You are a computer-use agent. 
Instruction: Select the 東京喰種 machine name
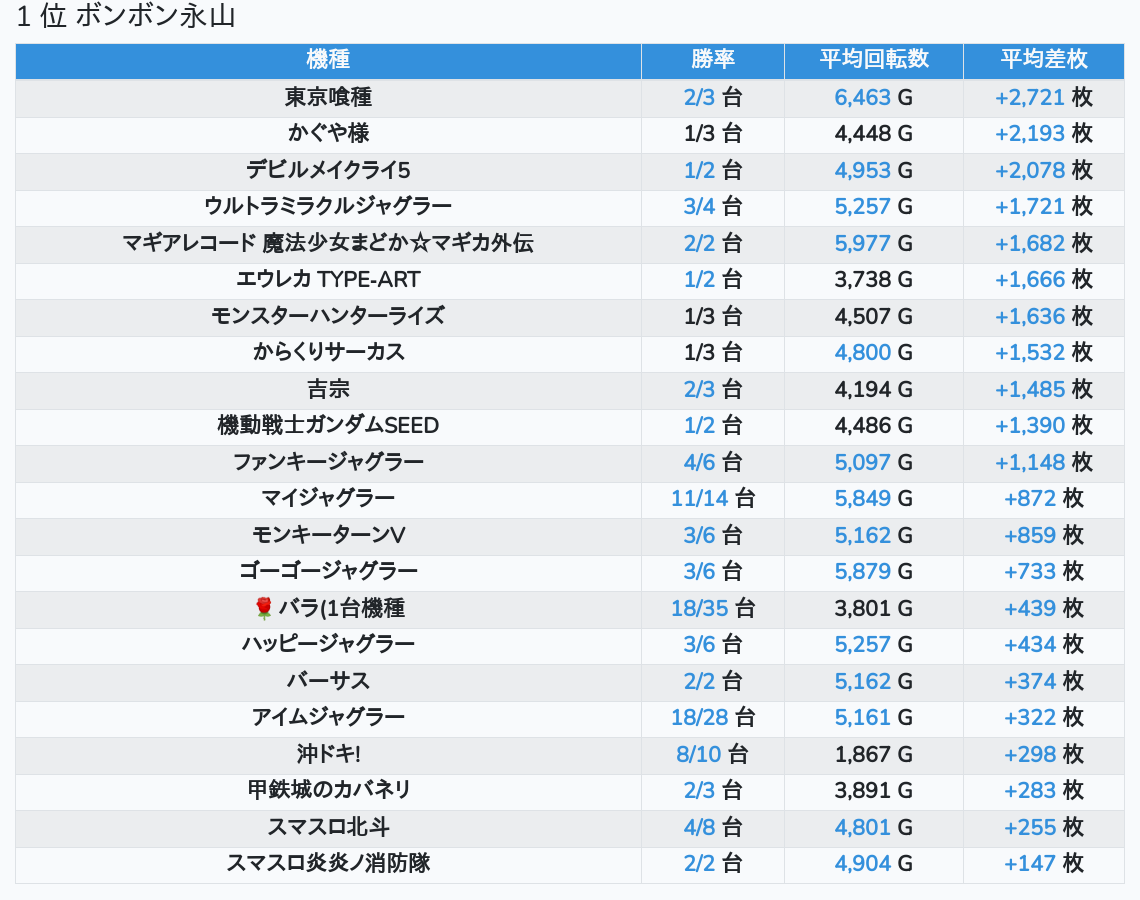328,97
